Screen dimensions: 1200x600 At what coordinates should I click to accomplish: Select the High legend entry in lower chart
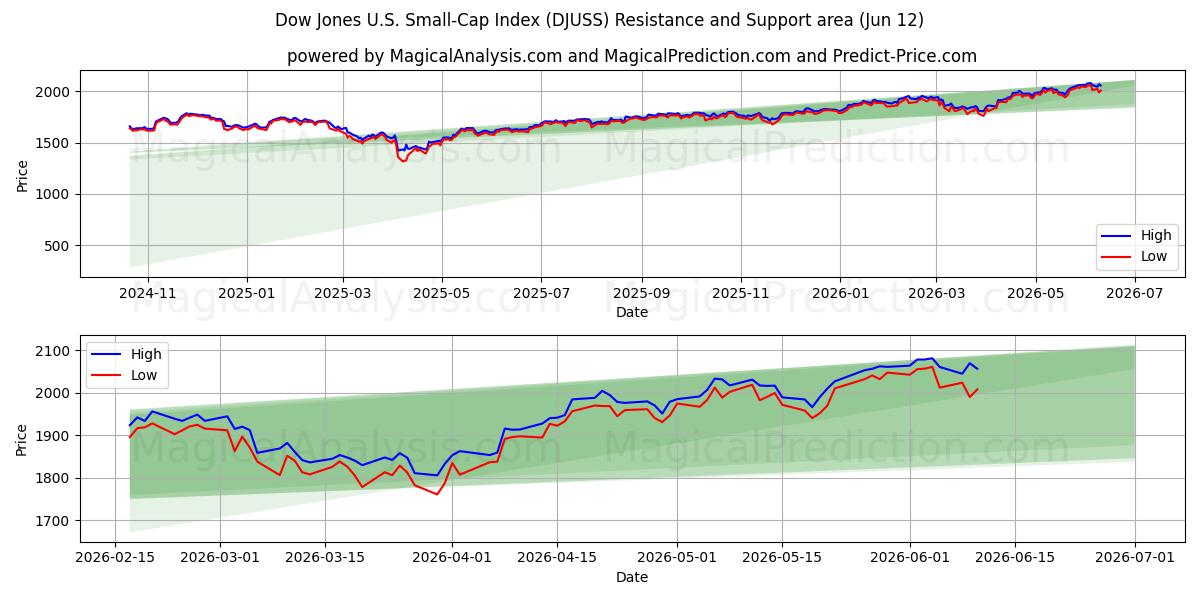tap(126, 354)
